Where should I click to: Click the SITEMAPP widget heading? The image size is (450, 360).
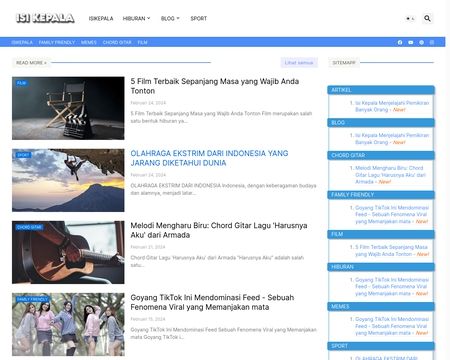pos(344,62)
